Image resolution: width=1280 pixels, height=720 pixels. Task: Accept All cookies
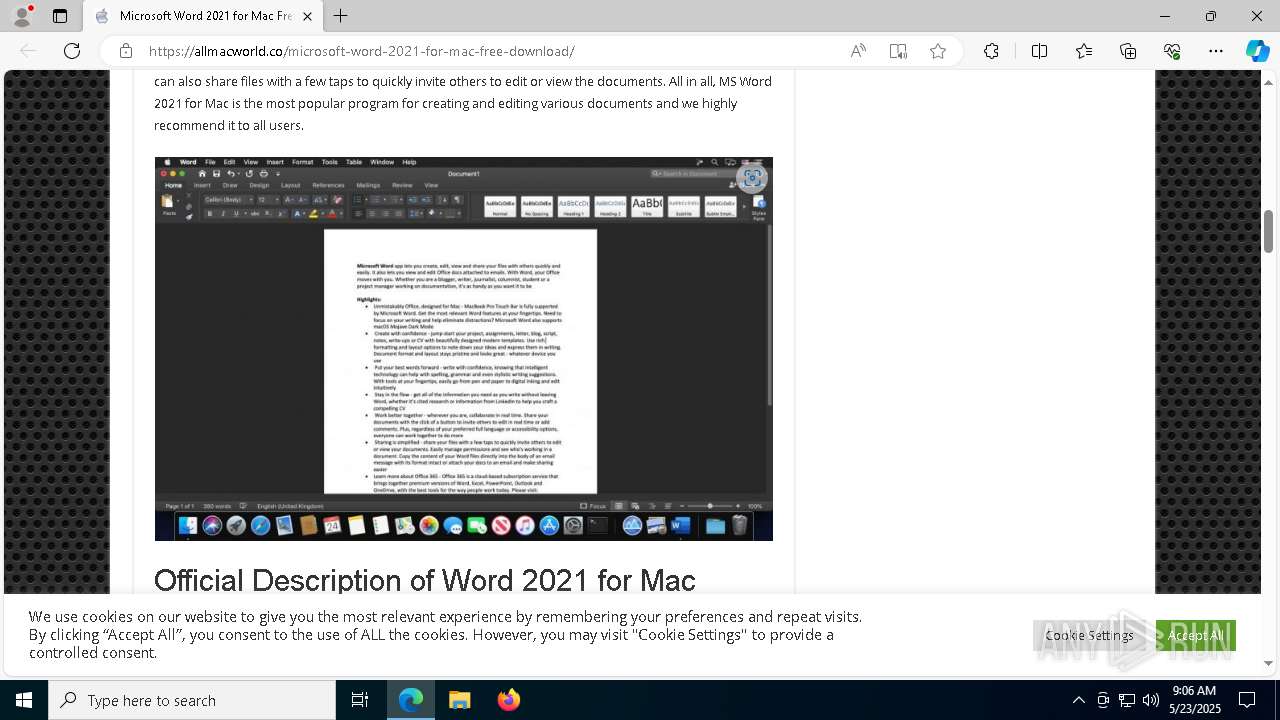point(1196,635)
